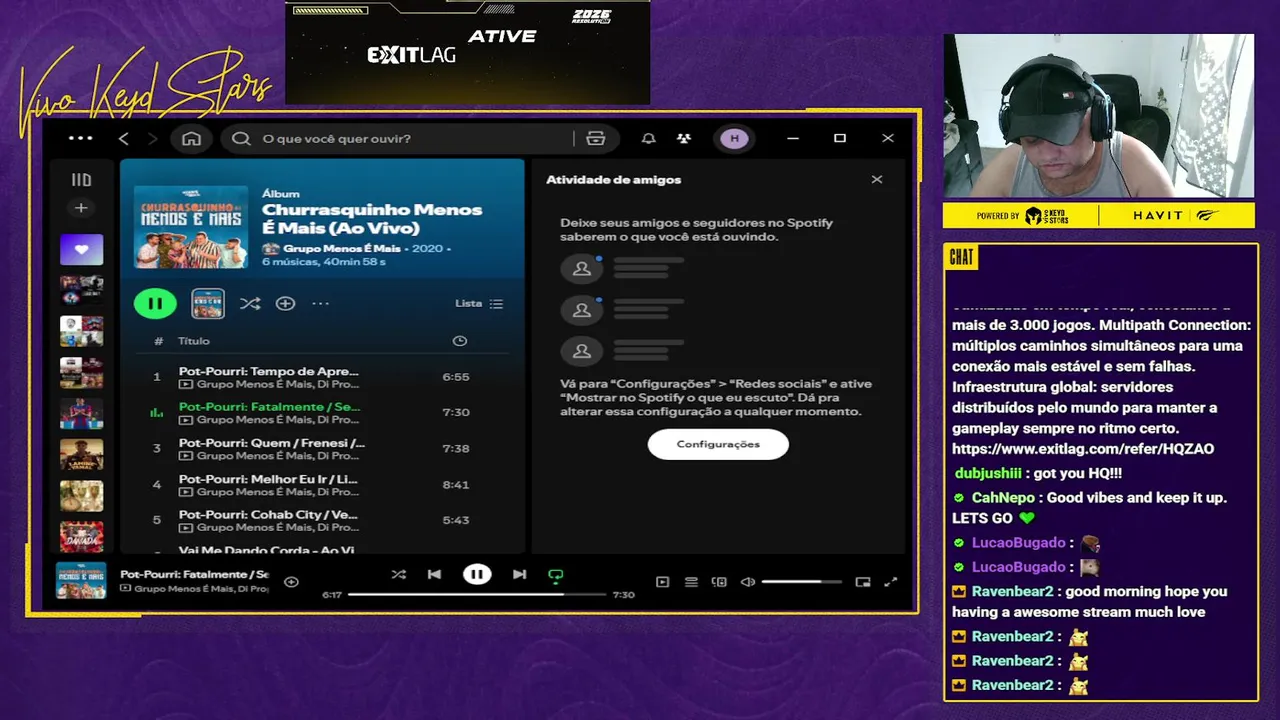The height and width of the screenshot is (720, 1280).
Task: Click the now playing album thumbnail
Action: (81, 581)
